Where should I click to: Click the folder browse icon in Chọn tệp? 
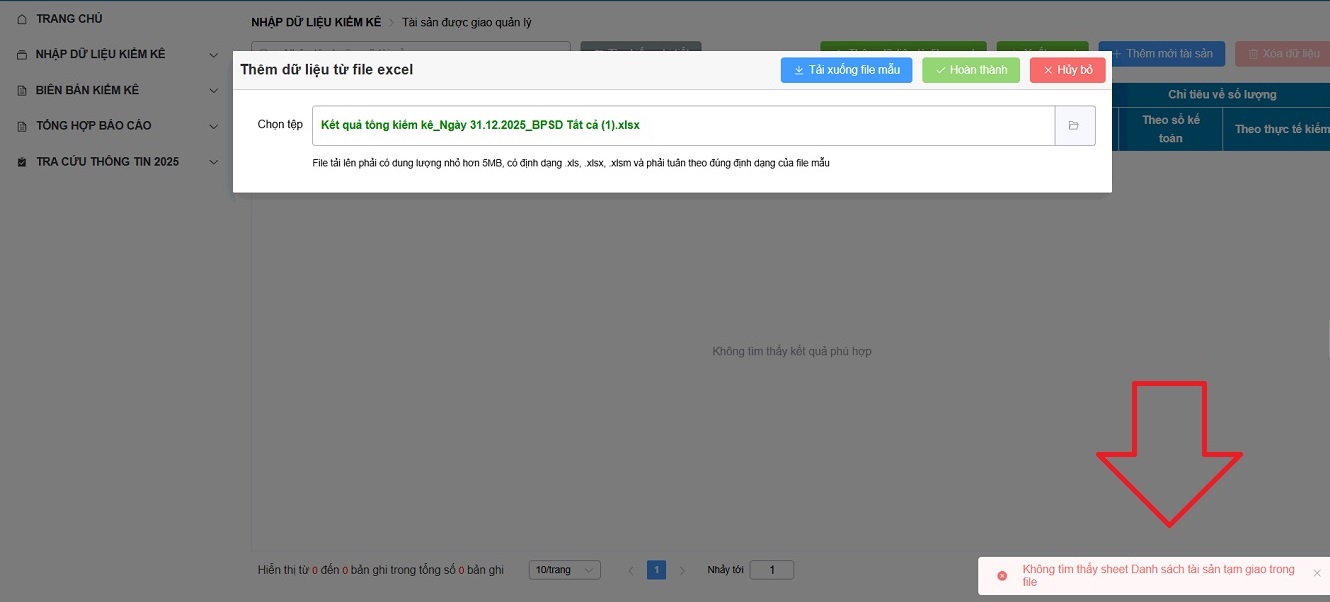(1074, 126)
